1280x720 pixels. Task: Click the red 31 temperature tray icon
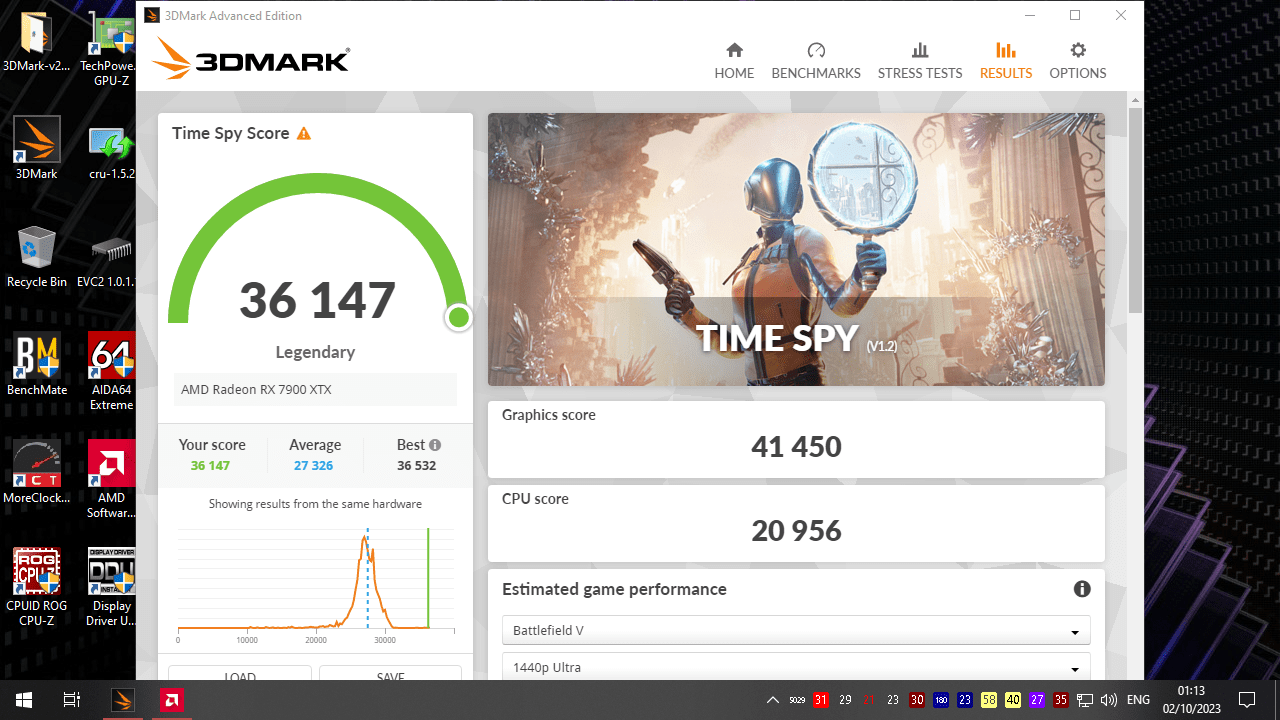[821, 700]
